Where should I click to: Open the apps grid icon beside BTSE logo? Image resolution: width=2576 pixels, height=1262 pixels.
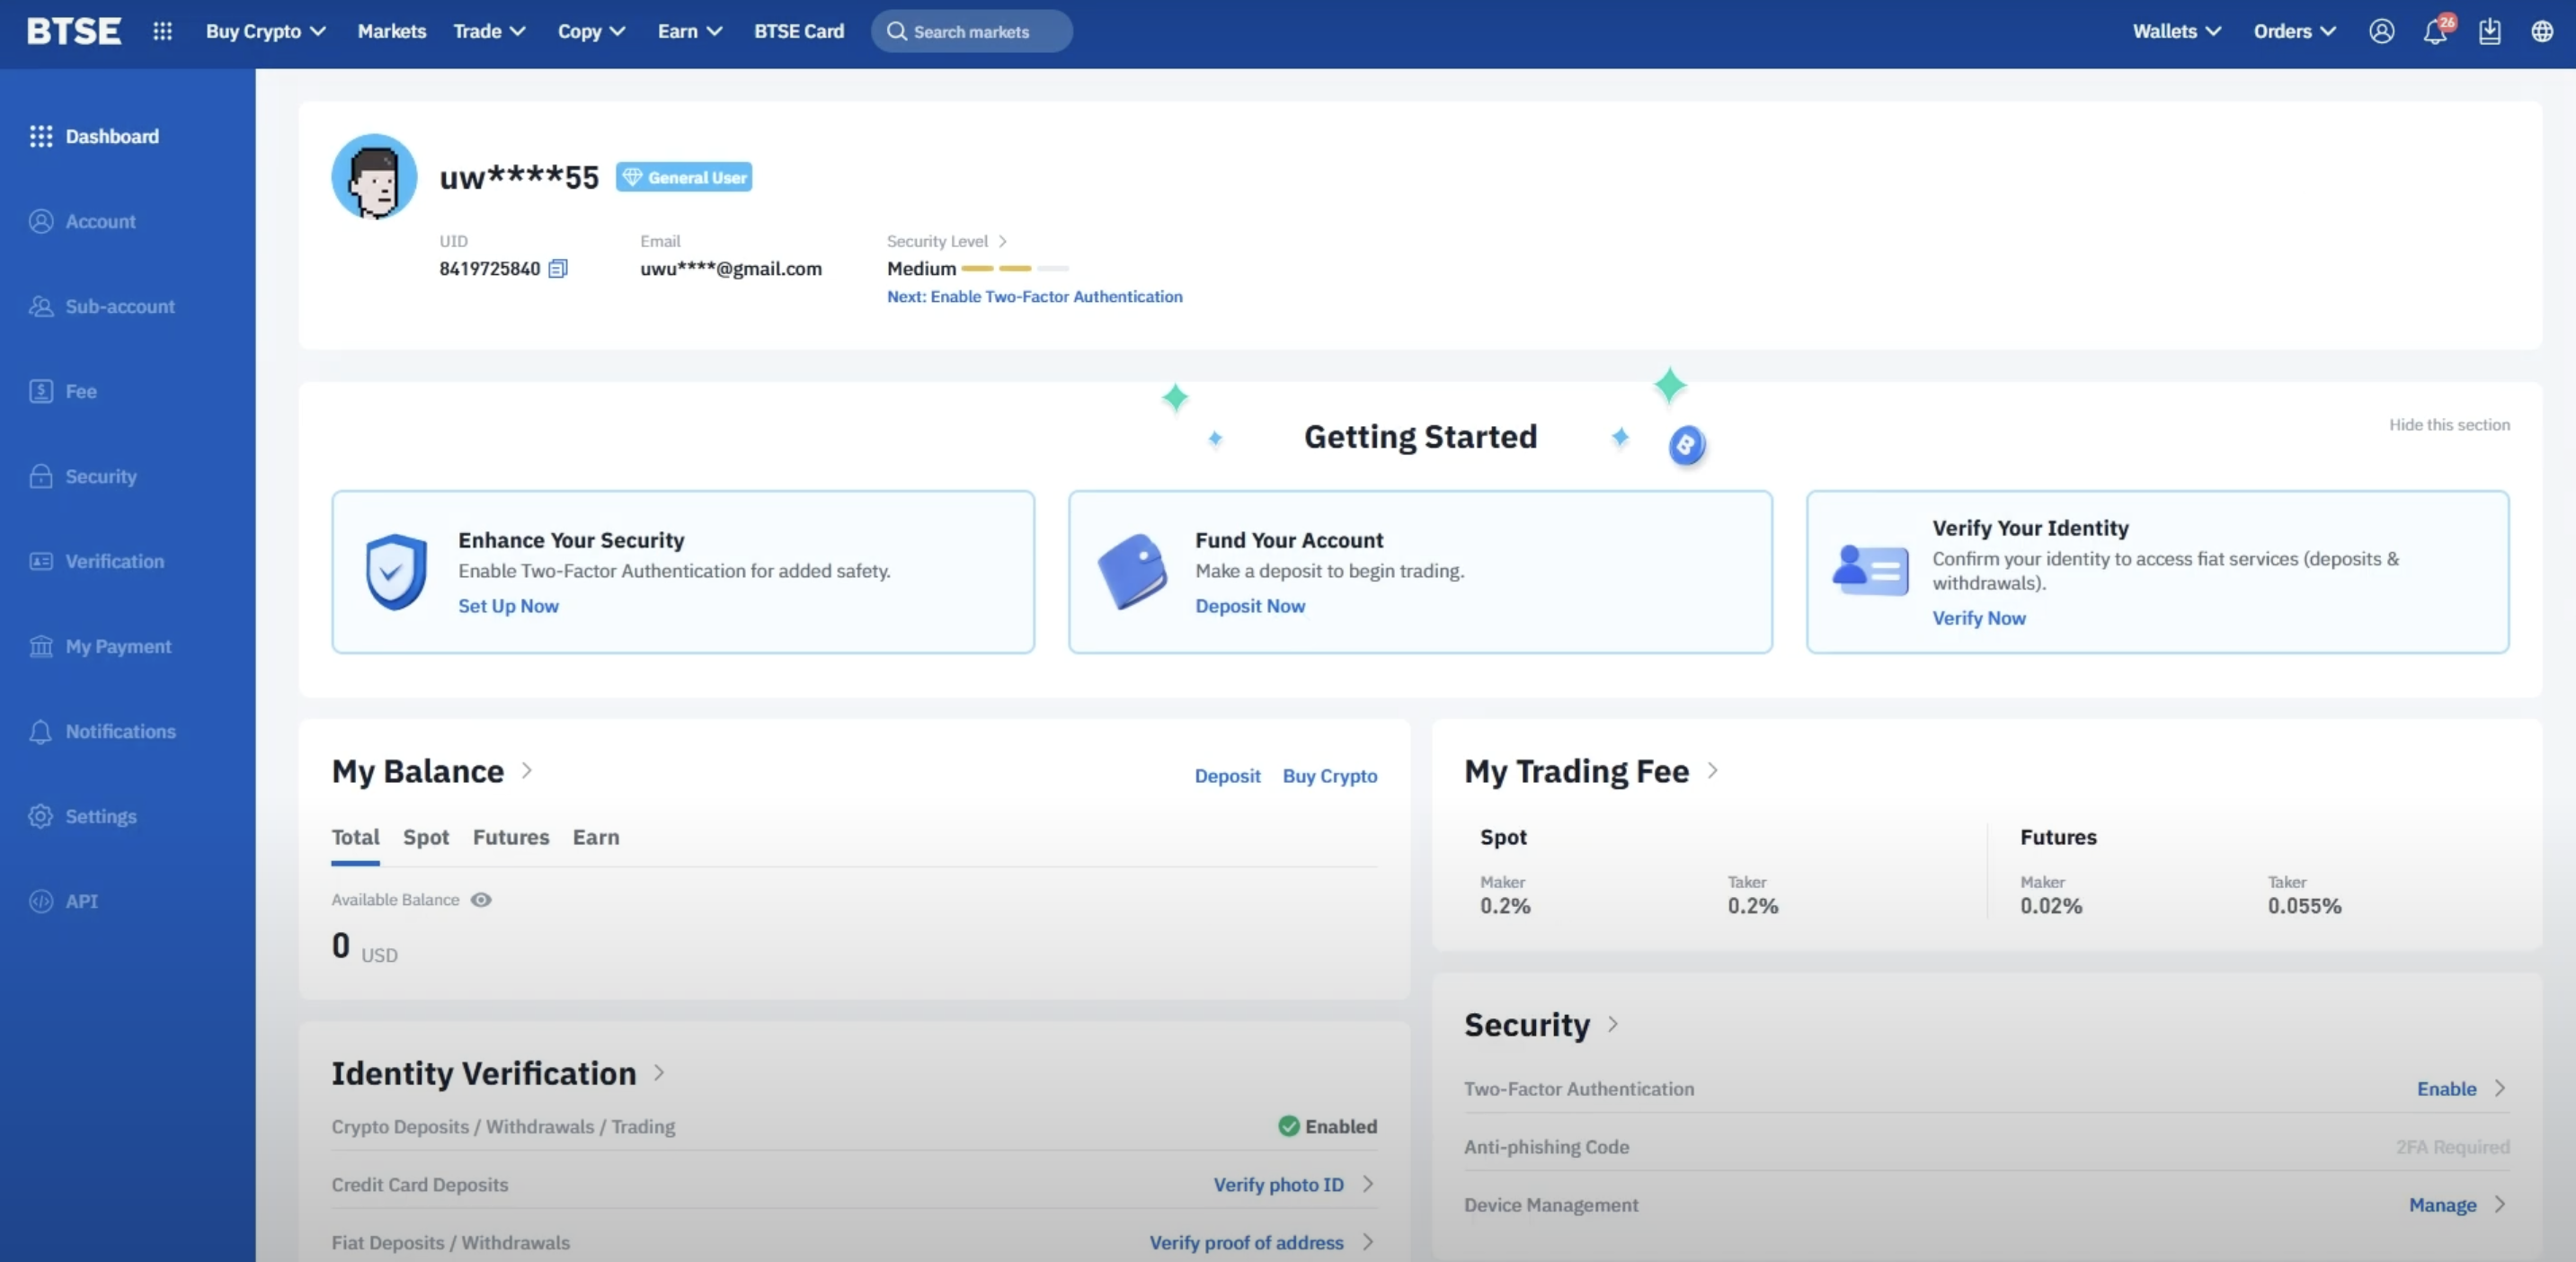(162, 31)
